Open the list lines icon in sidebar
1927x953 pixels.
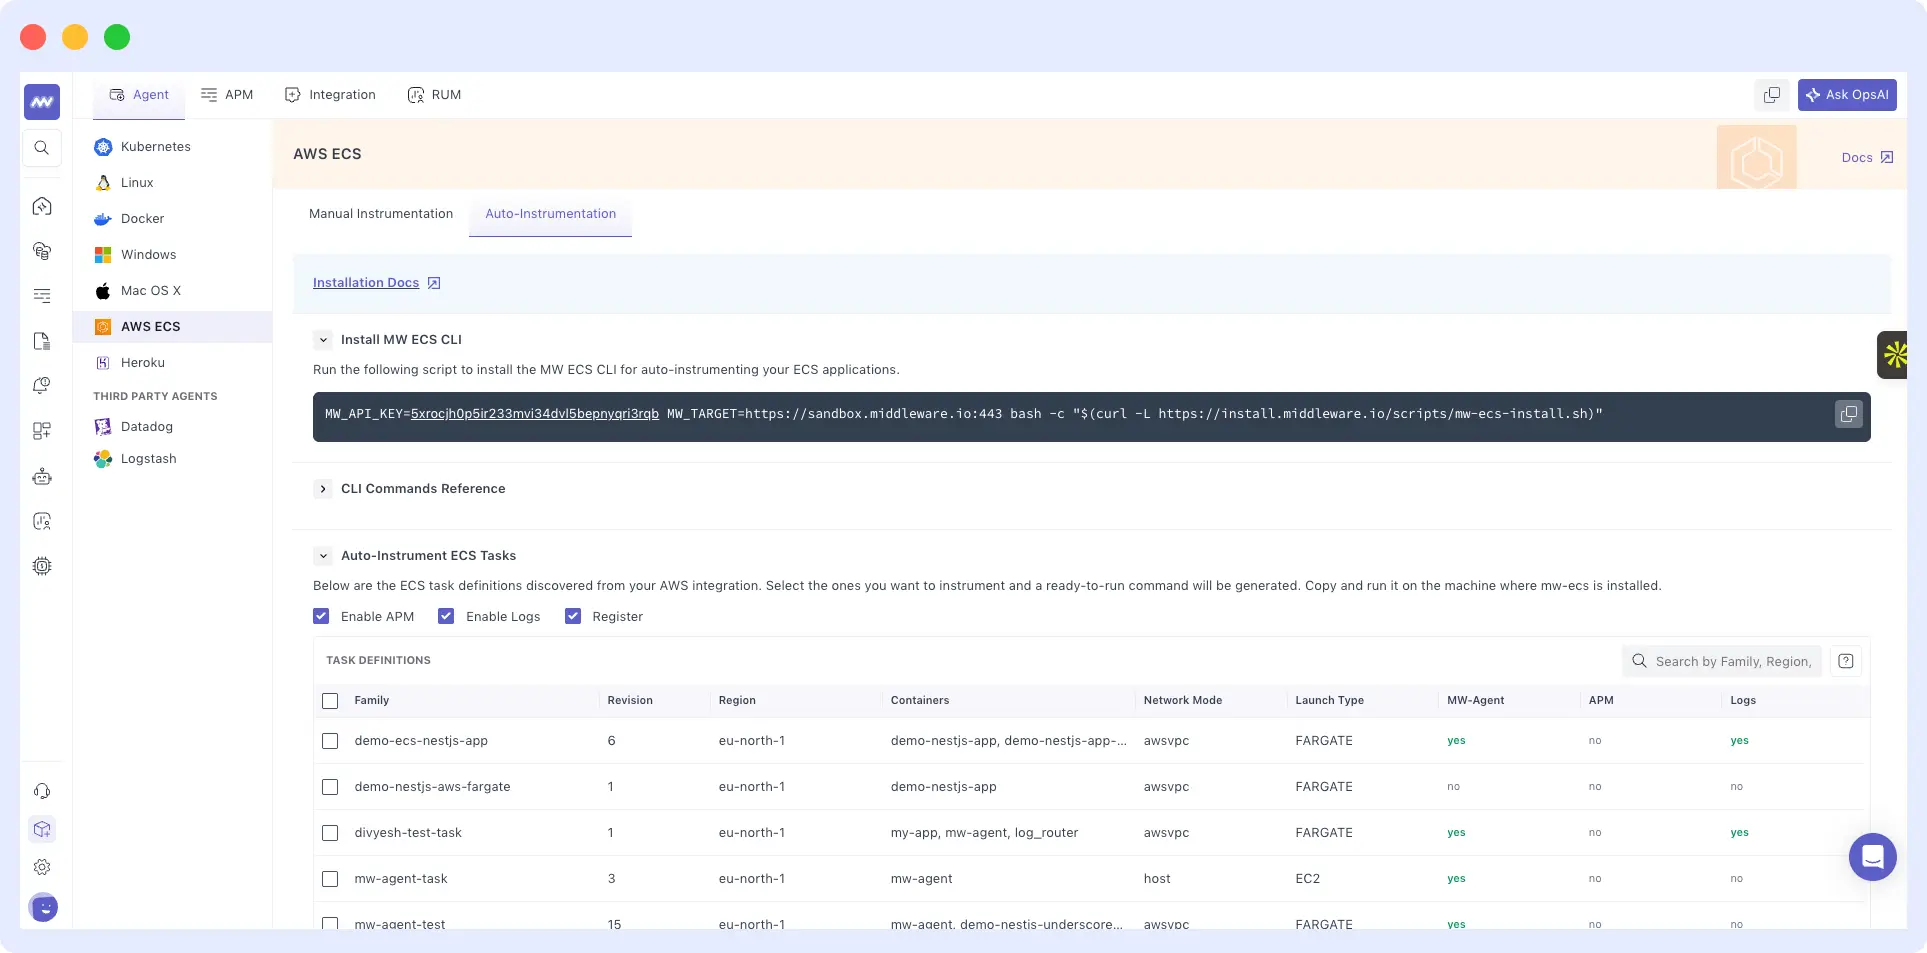[42, 295]
